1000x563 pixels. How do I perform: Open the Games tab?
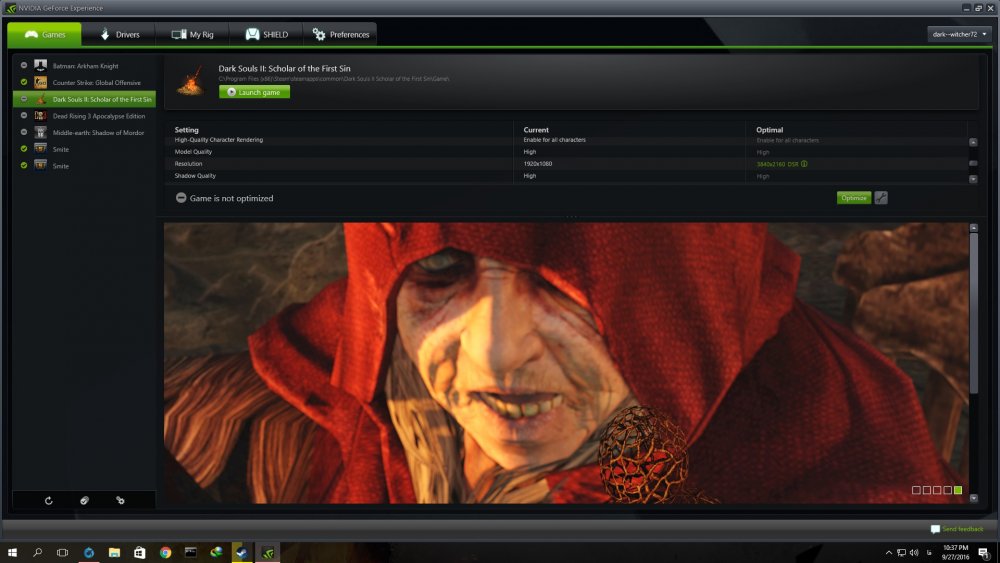[45, 34]
